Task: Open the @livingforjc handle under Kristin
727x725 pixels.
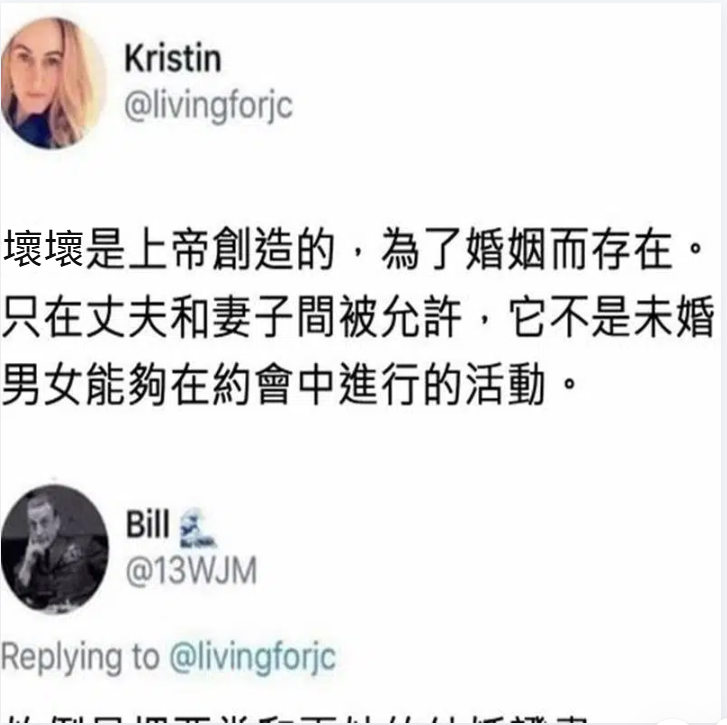Action: (209, 106)
